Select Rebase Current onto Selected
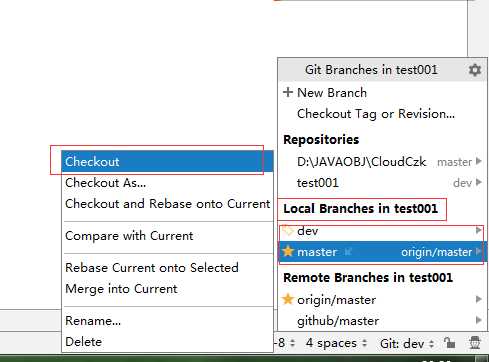The height and width of the screenshot is (362, 489). click(x=167, y=268)
